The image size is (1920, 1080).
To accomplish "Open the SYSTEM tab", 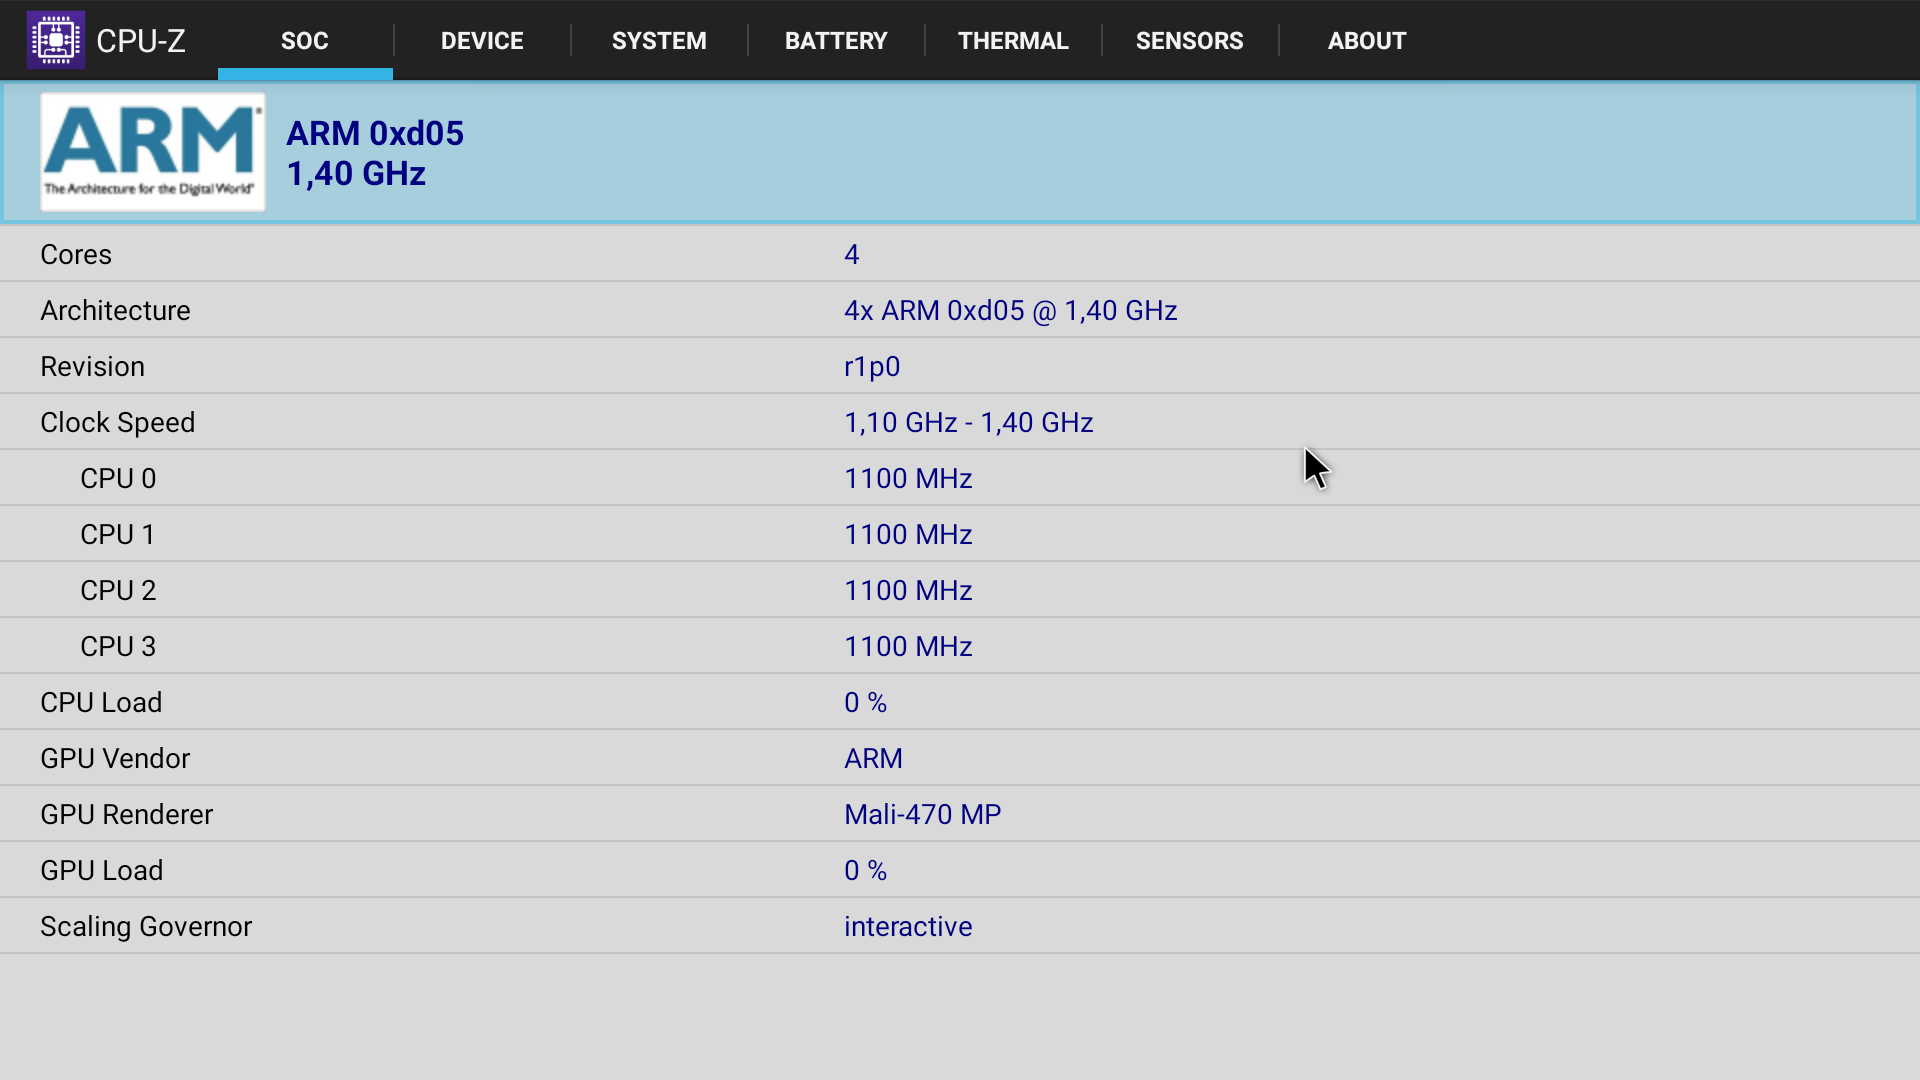I will (659, 41).
